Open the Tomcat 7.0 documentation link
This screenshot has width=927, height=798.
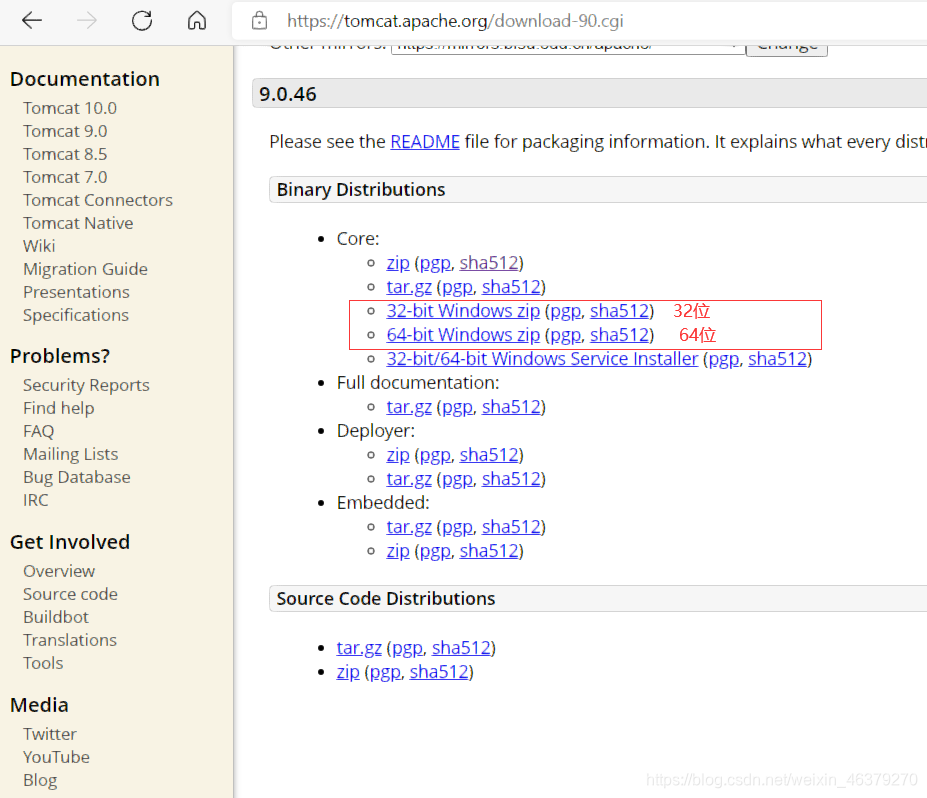[65, 177]
